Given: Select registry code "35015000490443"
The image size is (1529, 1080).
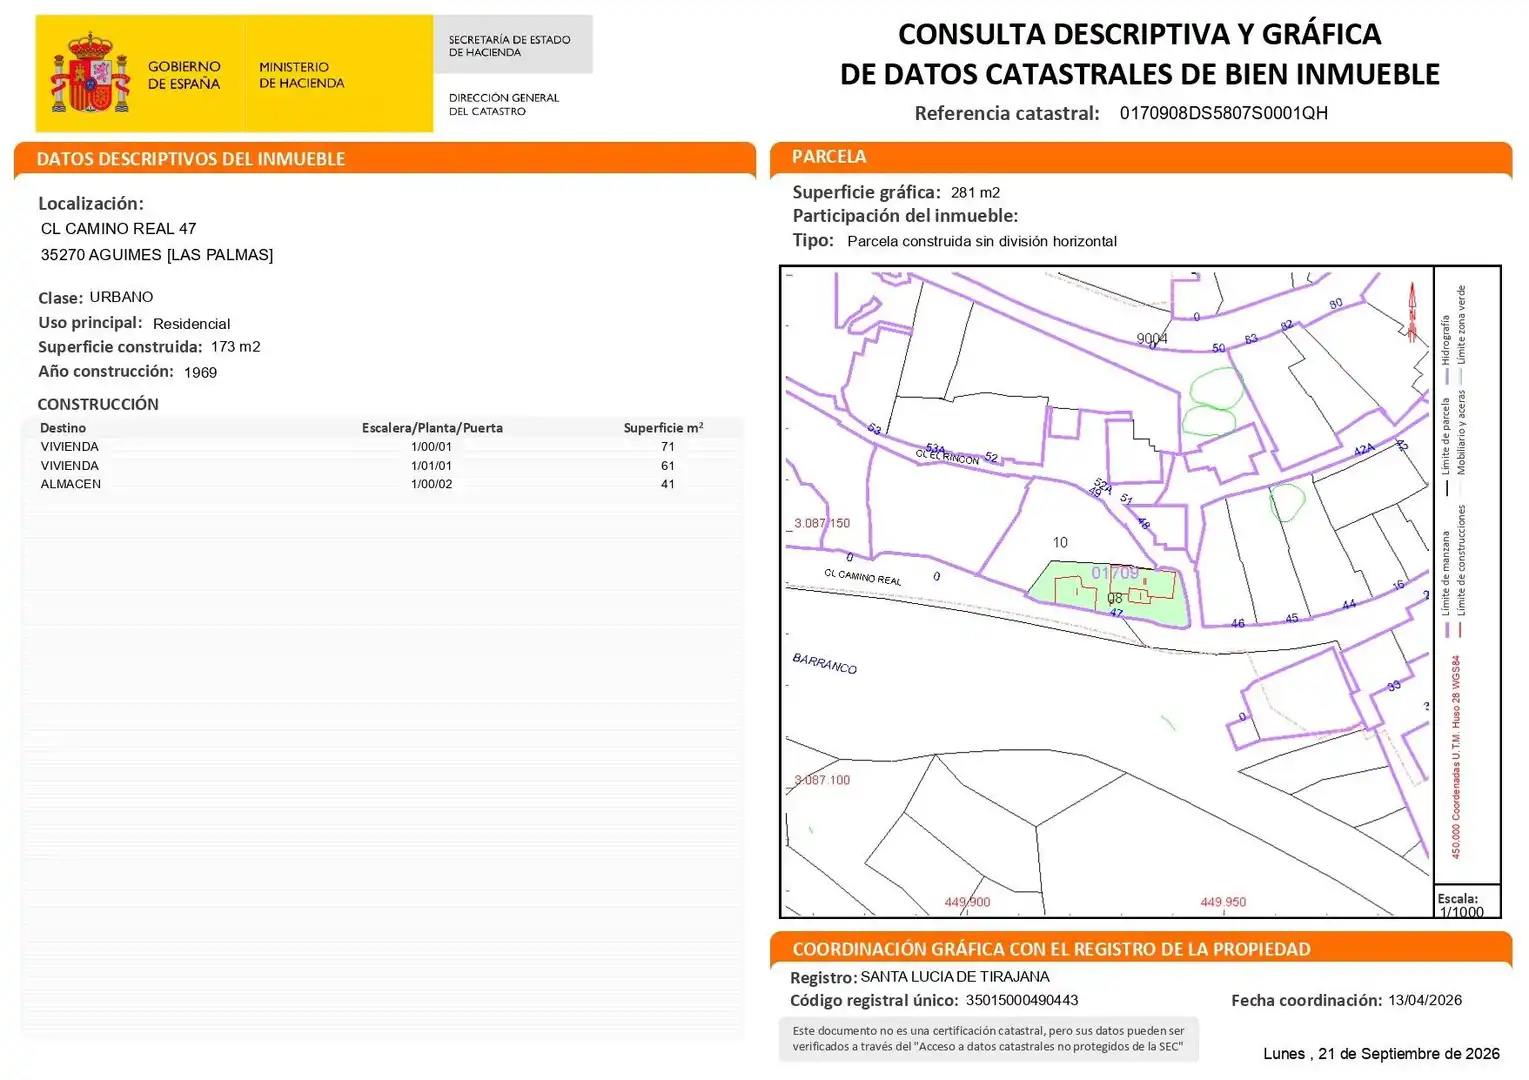Looking at the screenshot, I should click(x=1022, y=1001).
